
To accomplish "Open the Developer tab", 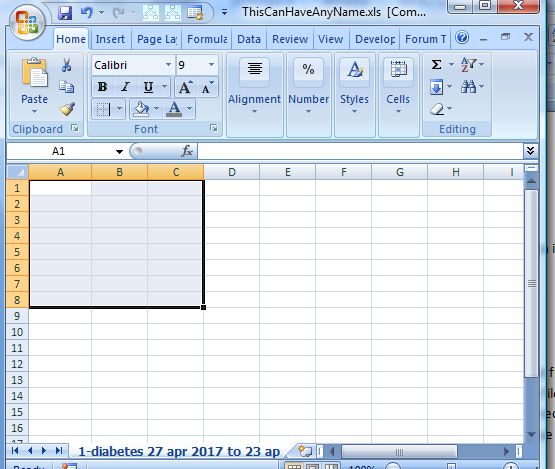I will [375, 39].
